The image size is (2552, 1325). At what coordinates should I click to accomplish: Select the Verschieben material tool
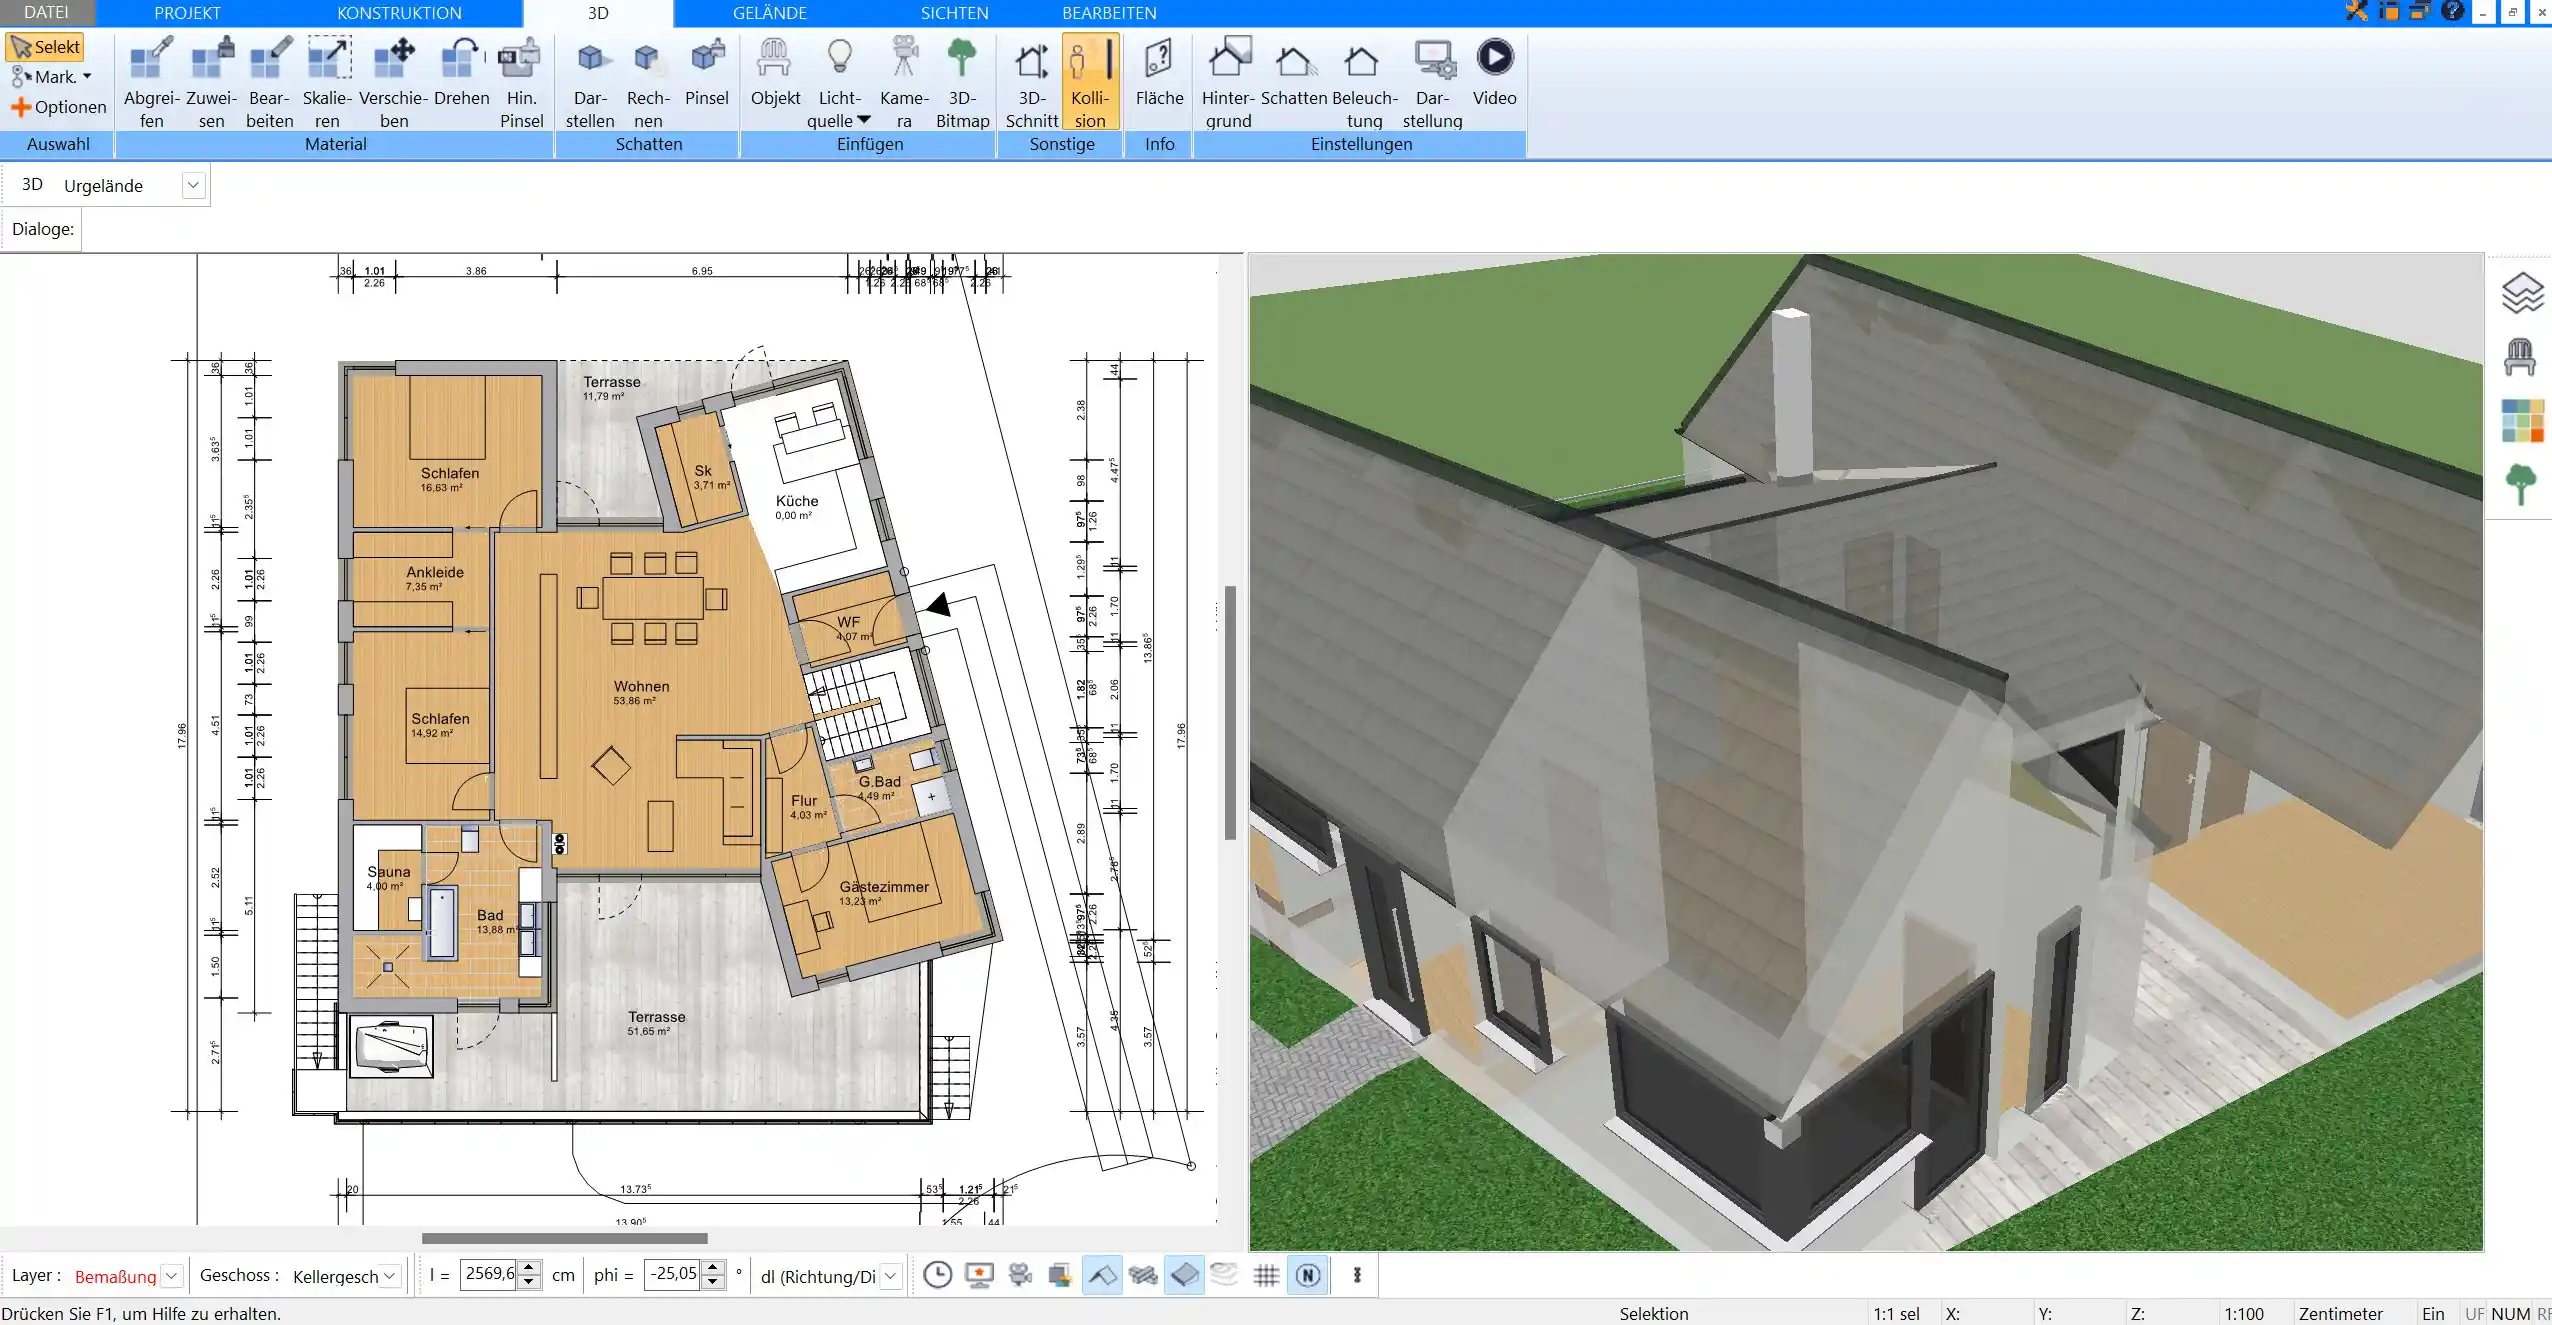[394, 82]
